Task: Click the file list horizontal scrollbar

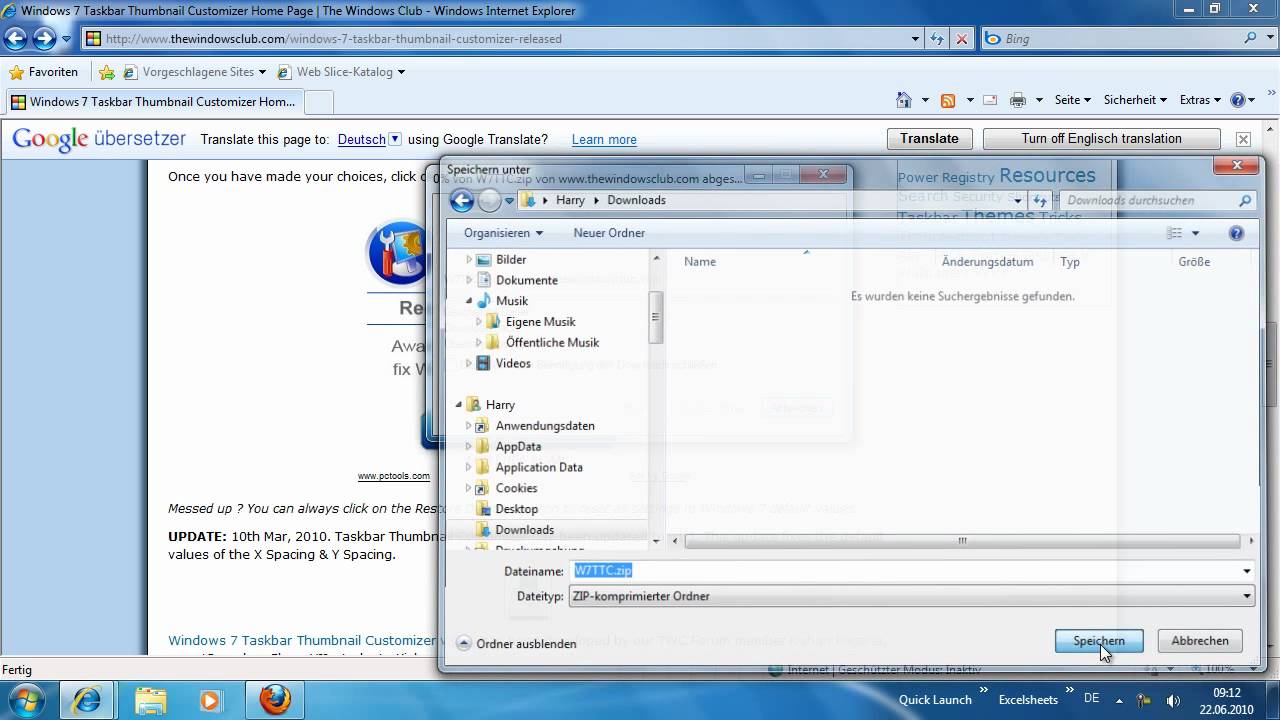Action: pyautogui.click(x=961, y=541)
